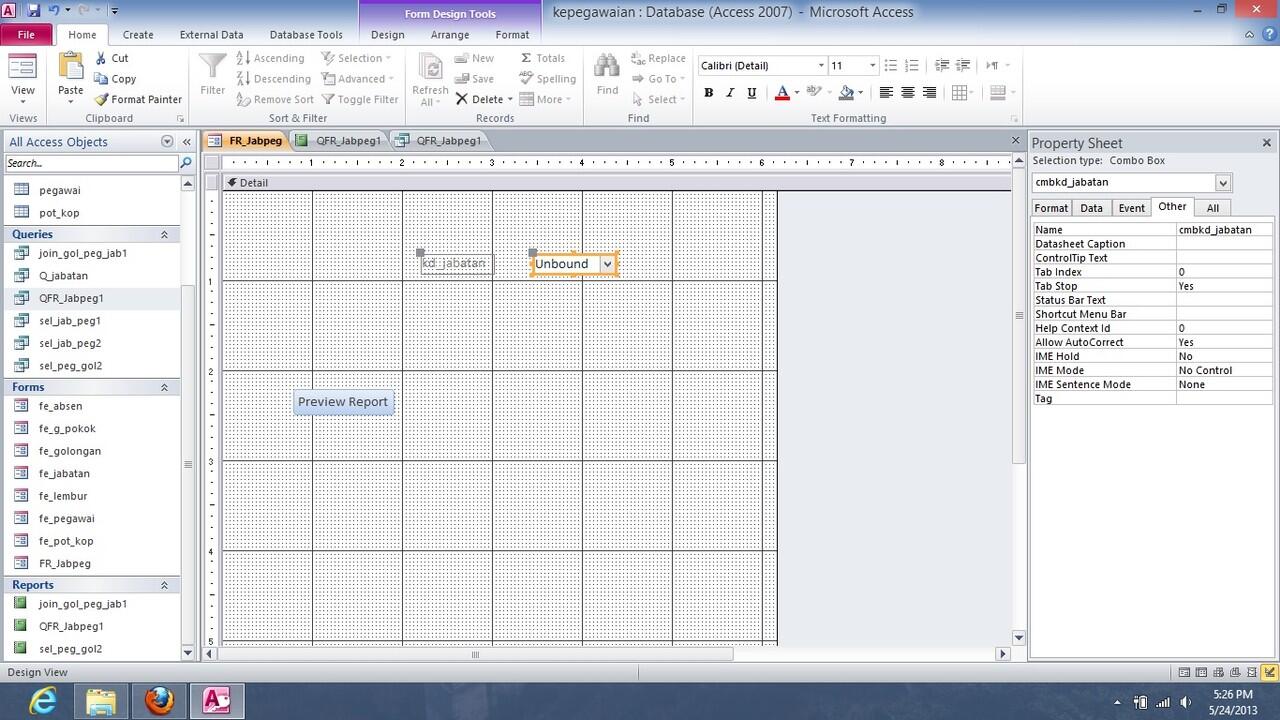
Task: Collapse the Reports group
Action: tap(165, 585)
